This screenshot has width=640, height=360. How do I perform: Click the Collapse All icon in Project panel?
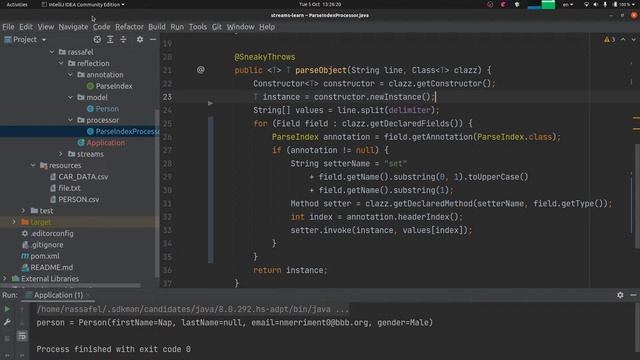123,40
